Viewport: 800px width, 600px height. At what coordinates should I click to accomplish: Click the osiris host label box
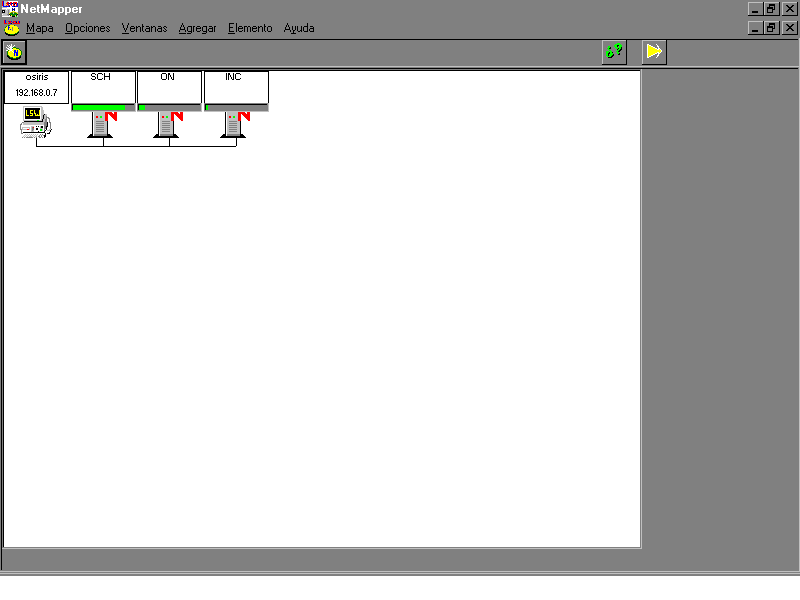coord(36,87)
